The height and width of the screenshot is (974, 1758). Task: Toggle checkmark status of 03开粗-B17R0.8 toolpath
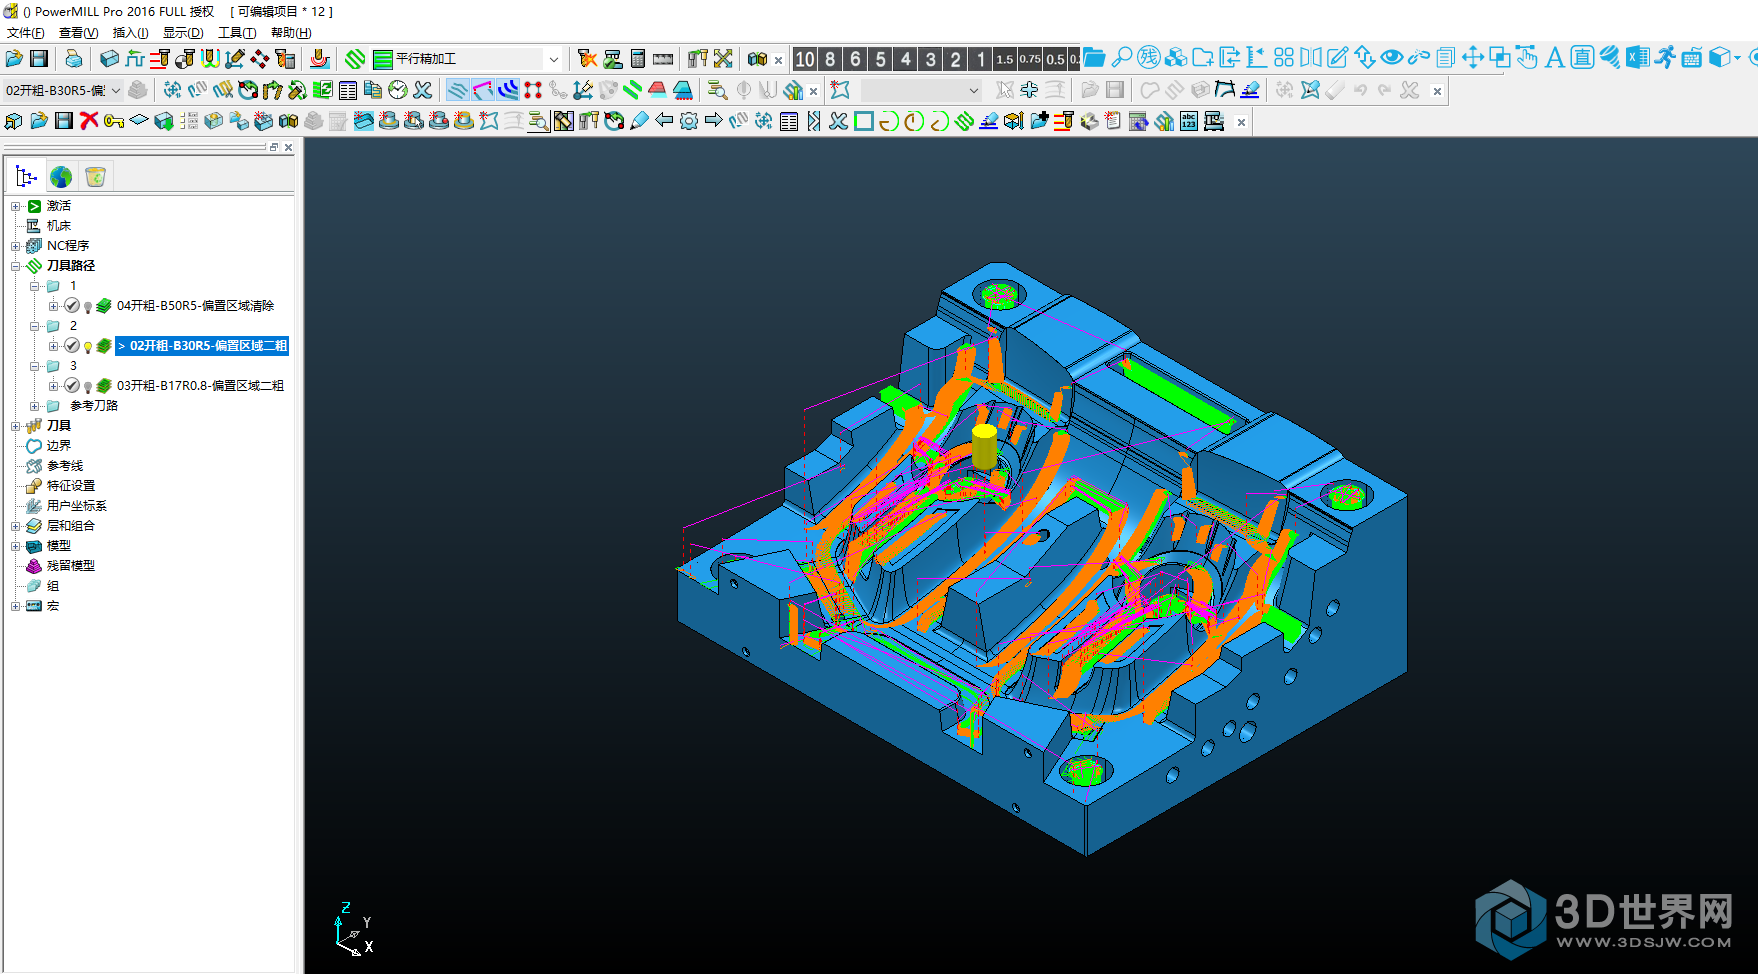point(72,386)
